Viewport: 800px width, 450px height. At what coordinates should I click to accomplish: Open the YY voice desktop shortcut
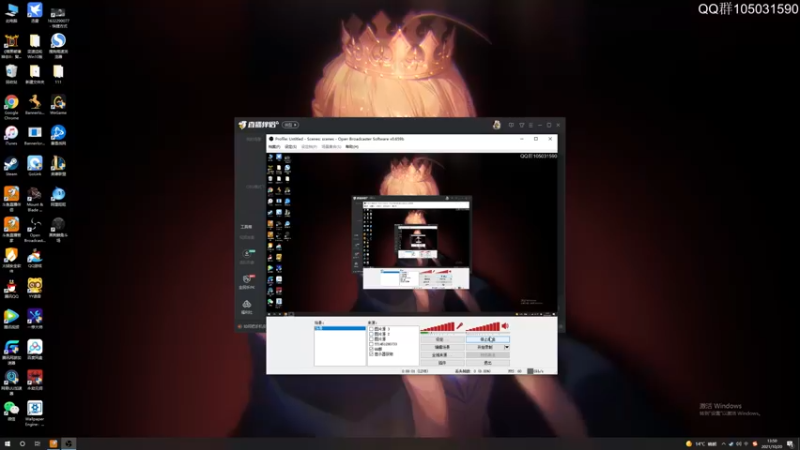pos(34,286)
